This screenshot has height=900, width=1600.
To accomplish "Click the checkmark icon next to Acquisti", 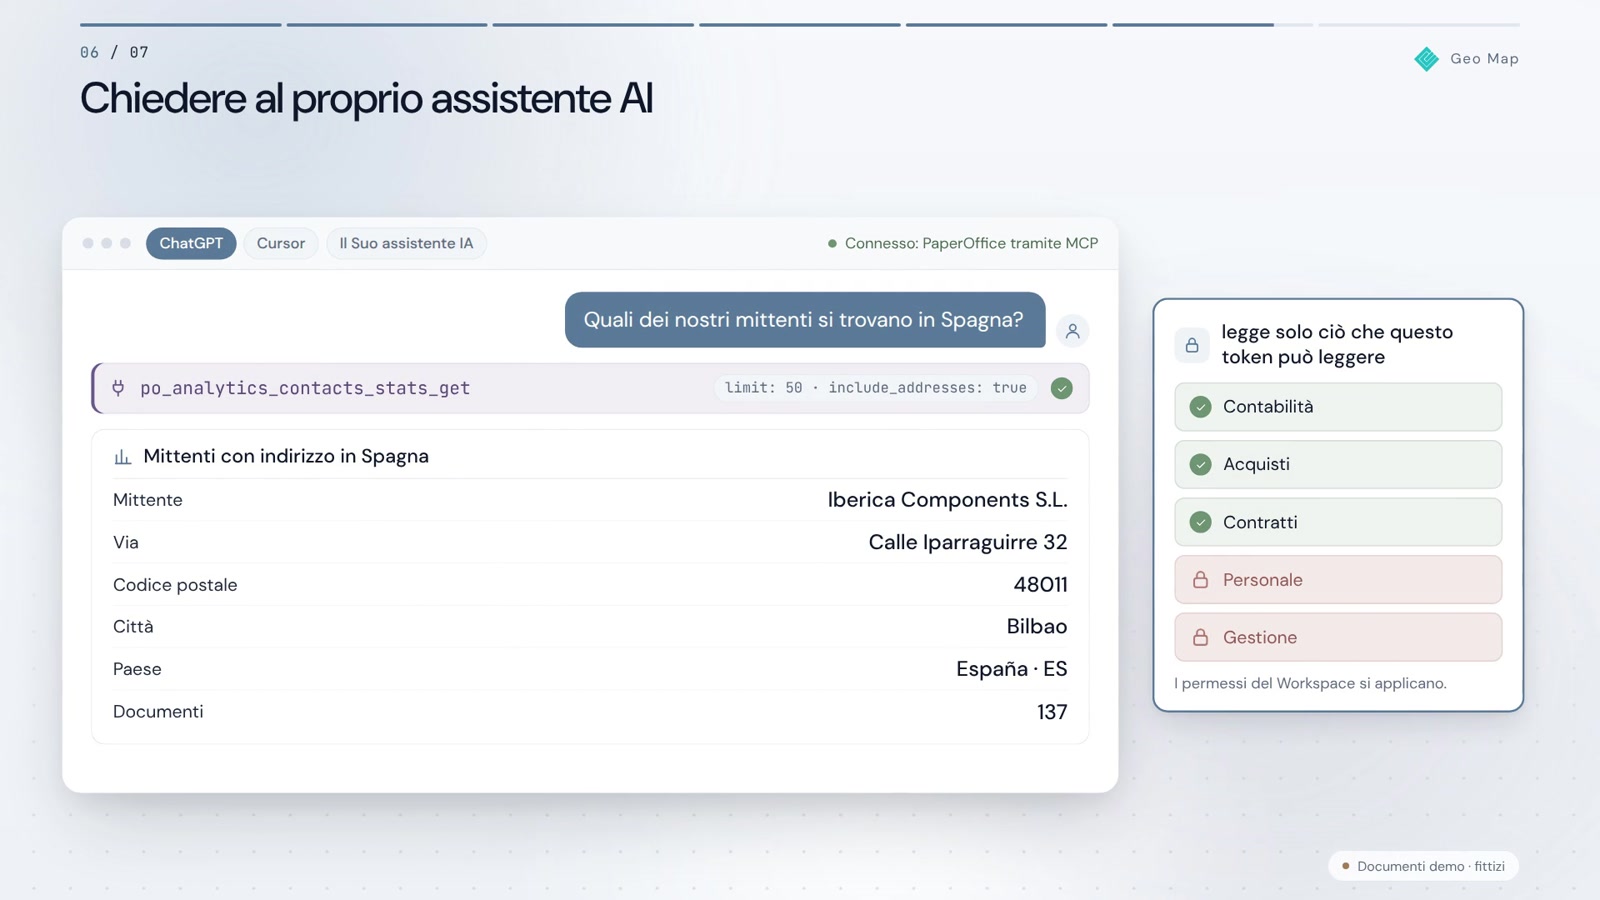I will pyautogui.click(x=1200, y=464).
